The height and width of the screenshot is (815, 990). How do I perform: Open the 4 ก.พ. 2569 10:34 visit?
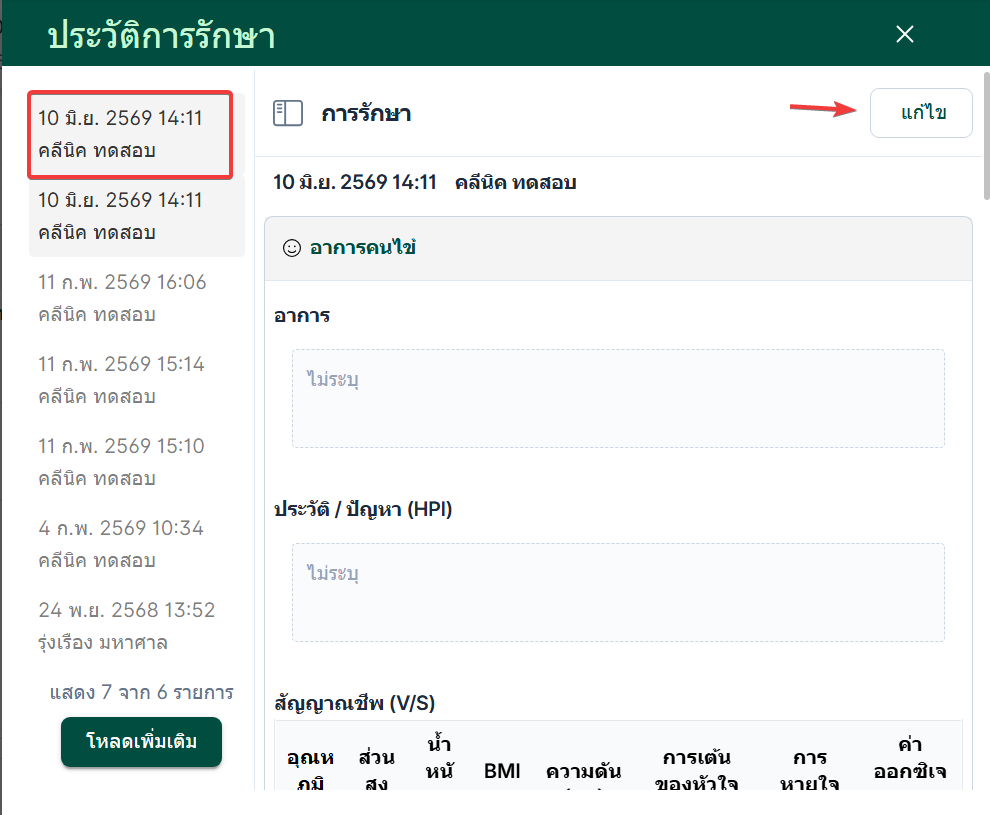[137, 544]
